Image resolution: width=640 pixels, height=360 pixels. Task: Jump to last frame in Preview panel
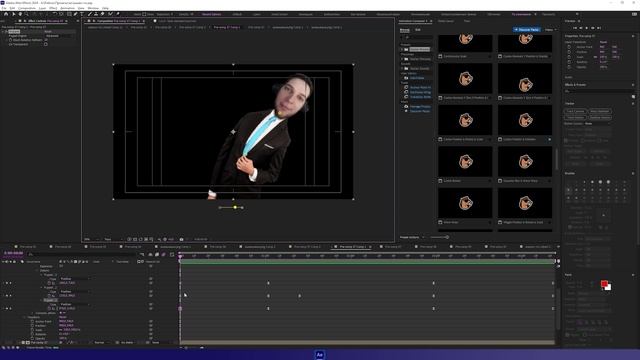pyautogui.click(x=599, y=28)
